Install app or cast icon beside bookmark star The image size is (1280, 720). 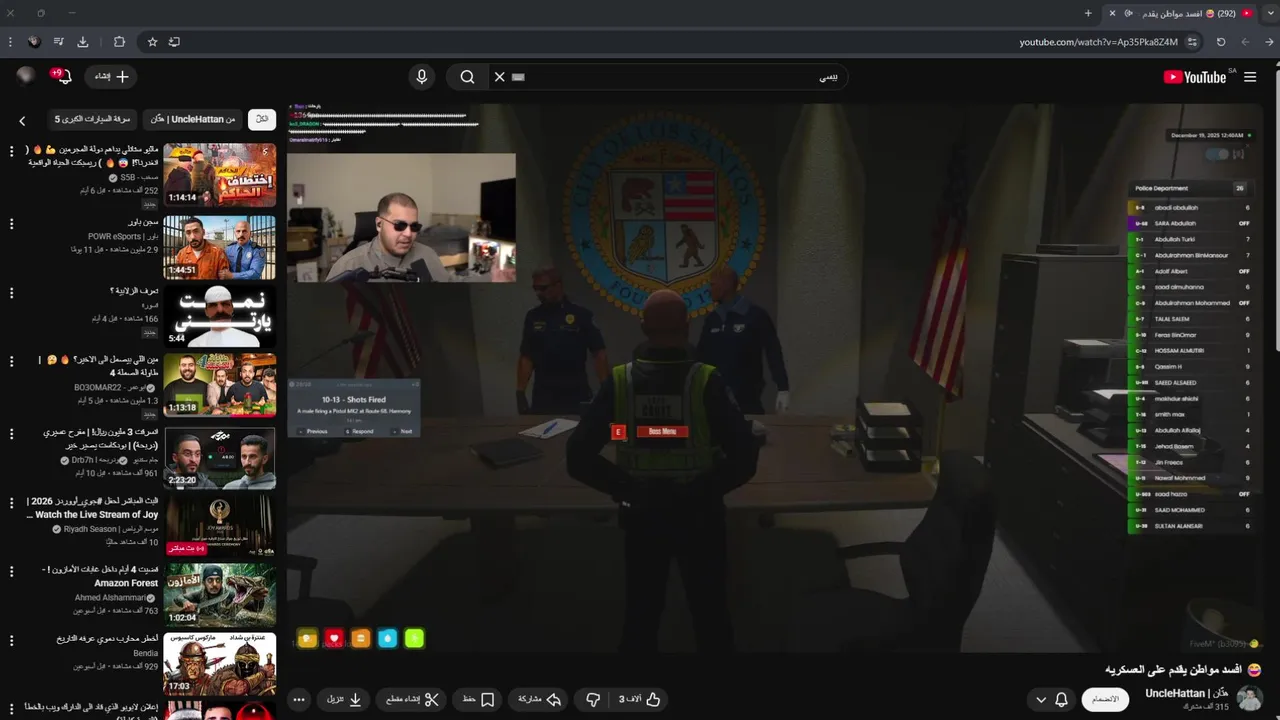click(175, 42)
